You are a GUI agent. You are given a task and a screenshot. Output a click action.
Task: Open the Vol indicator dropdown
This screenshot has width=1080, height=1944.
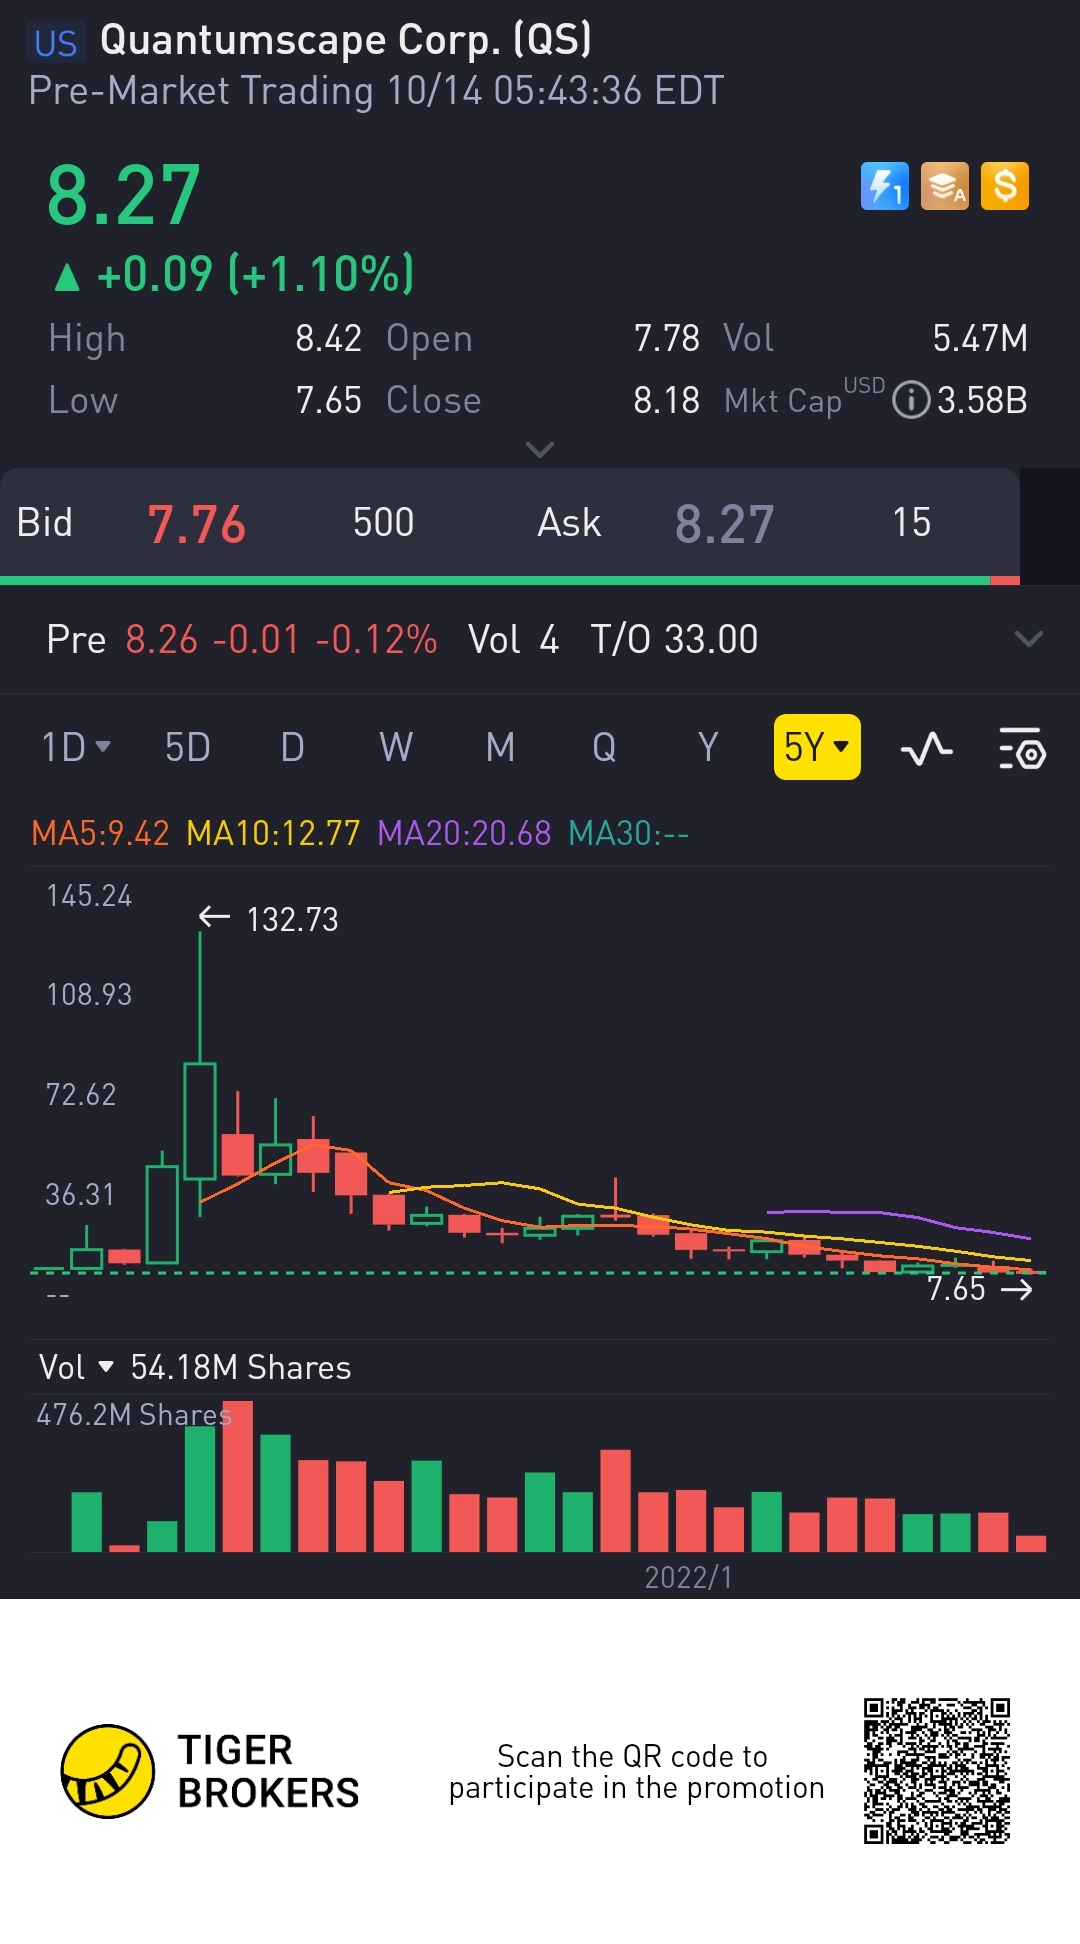76,1367
